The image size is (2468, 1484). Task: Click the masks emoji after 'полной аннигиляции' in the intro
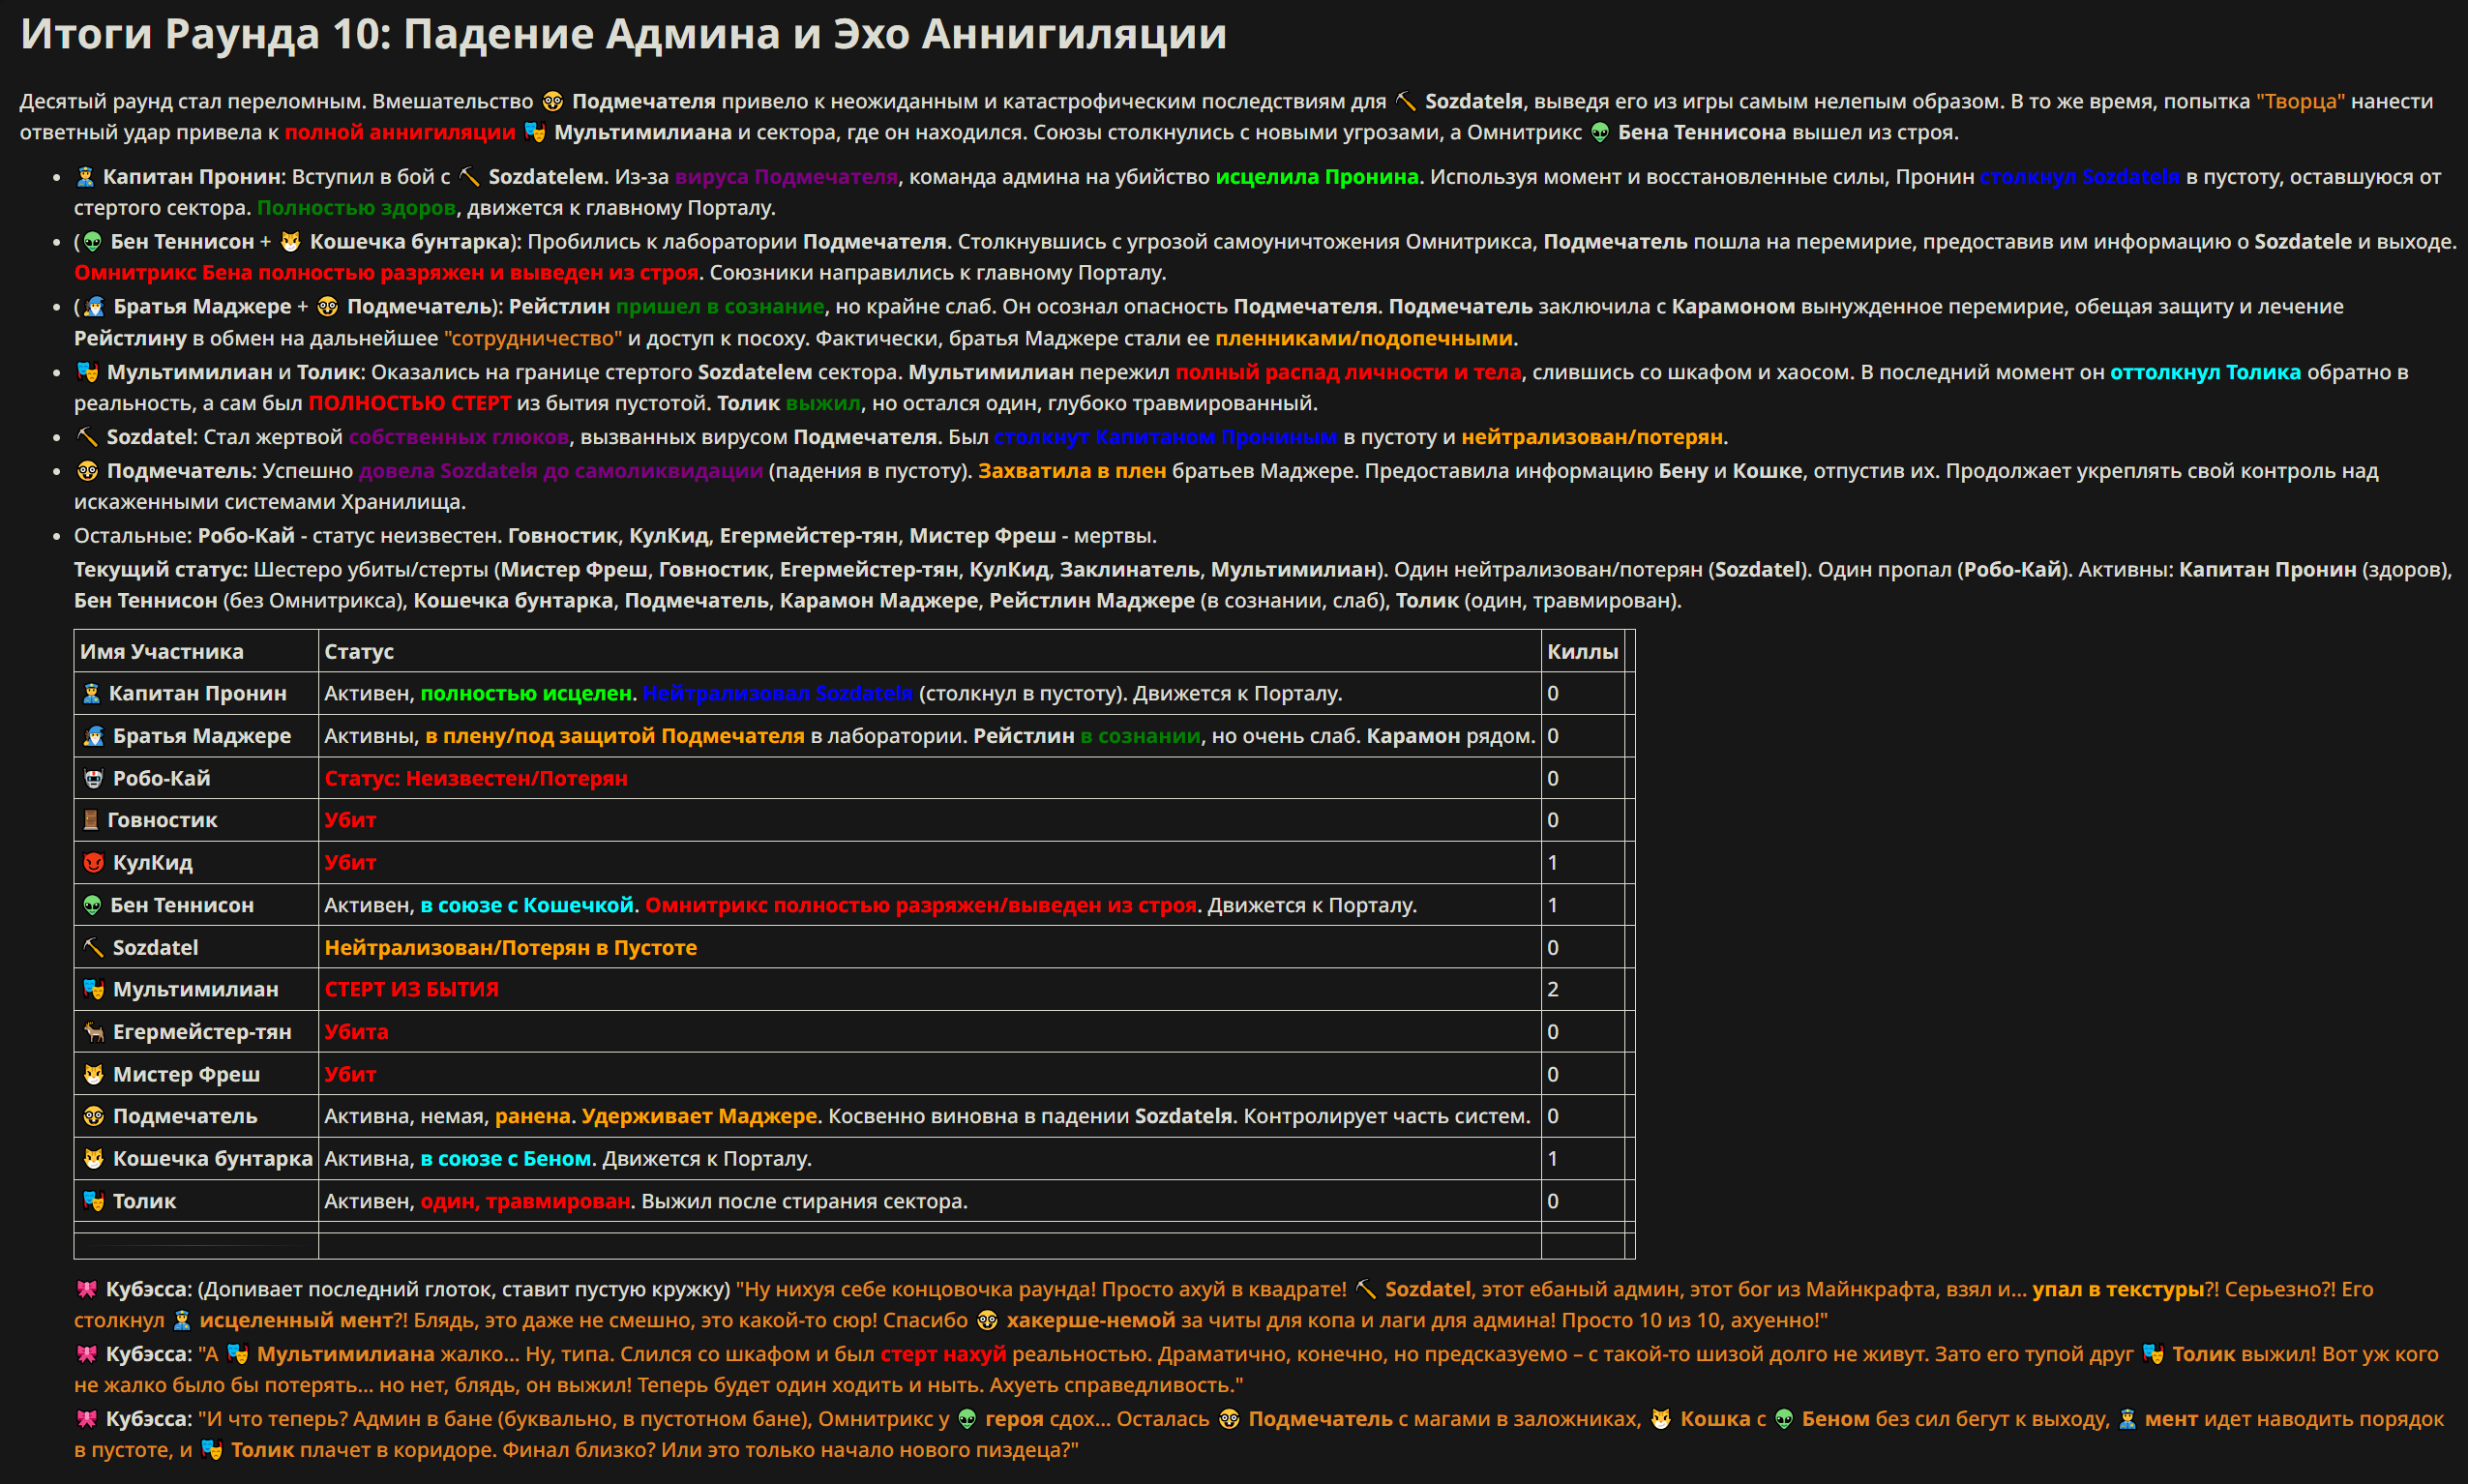pyautogui.click(x=535, y=132)
